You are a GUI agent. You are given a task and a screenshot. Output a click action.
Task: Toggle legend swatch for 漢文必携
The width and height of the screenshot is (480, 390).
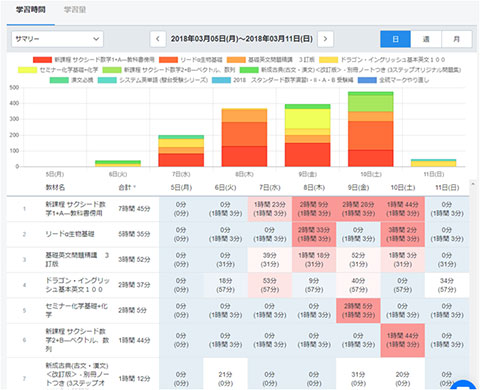point(59,80)
